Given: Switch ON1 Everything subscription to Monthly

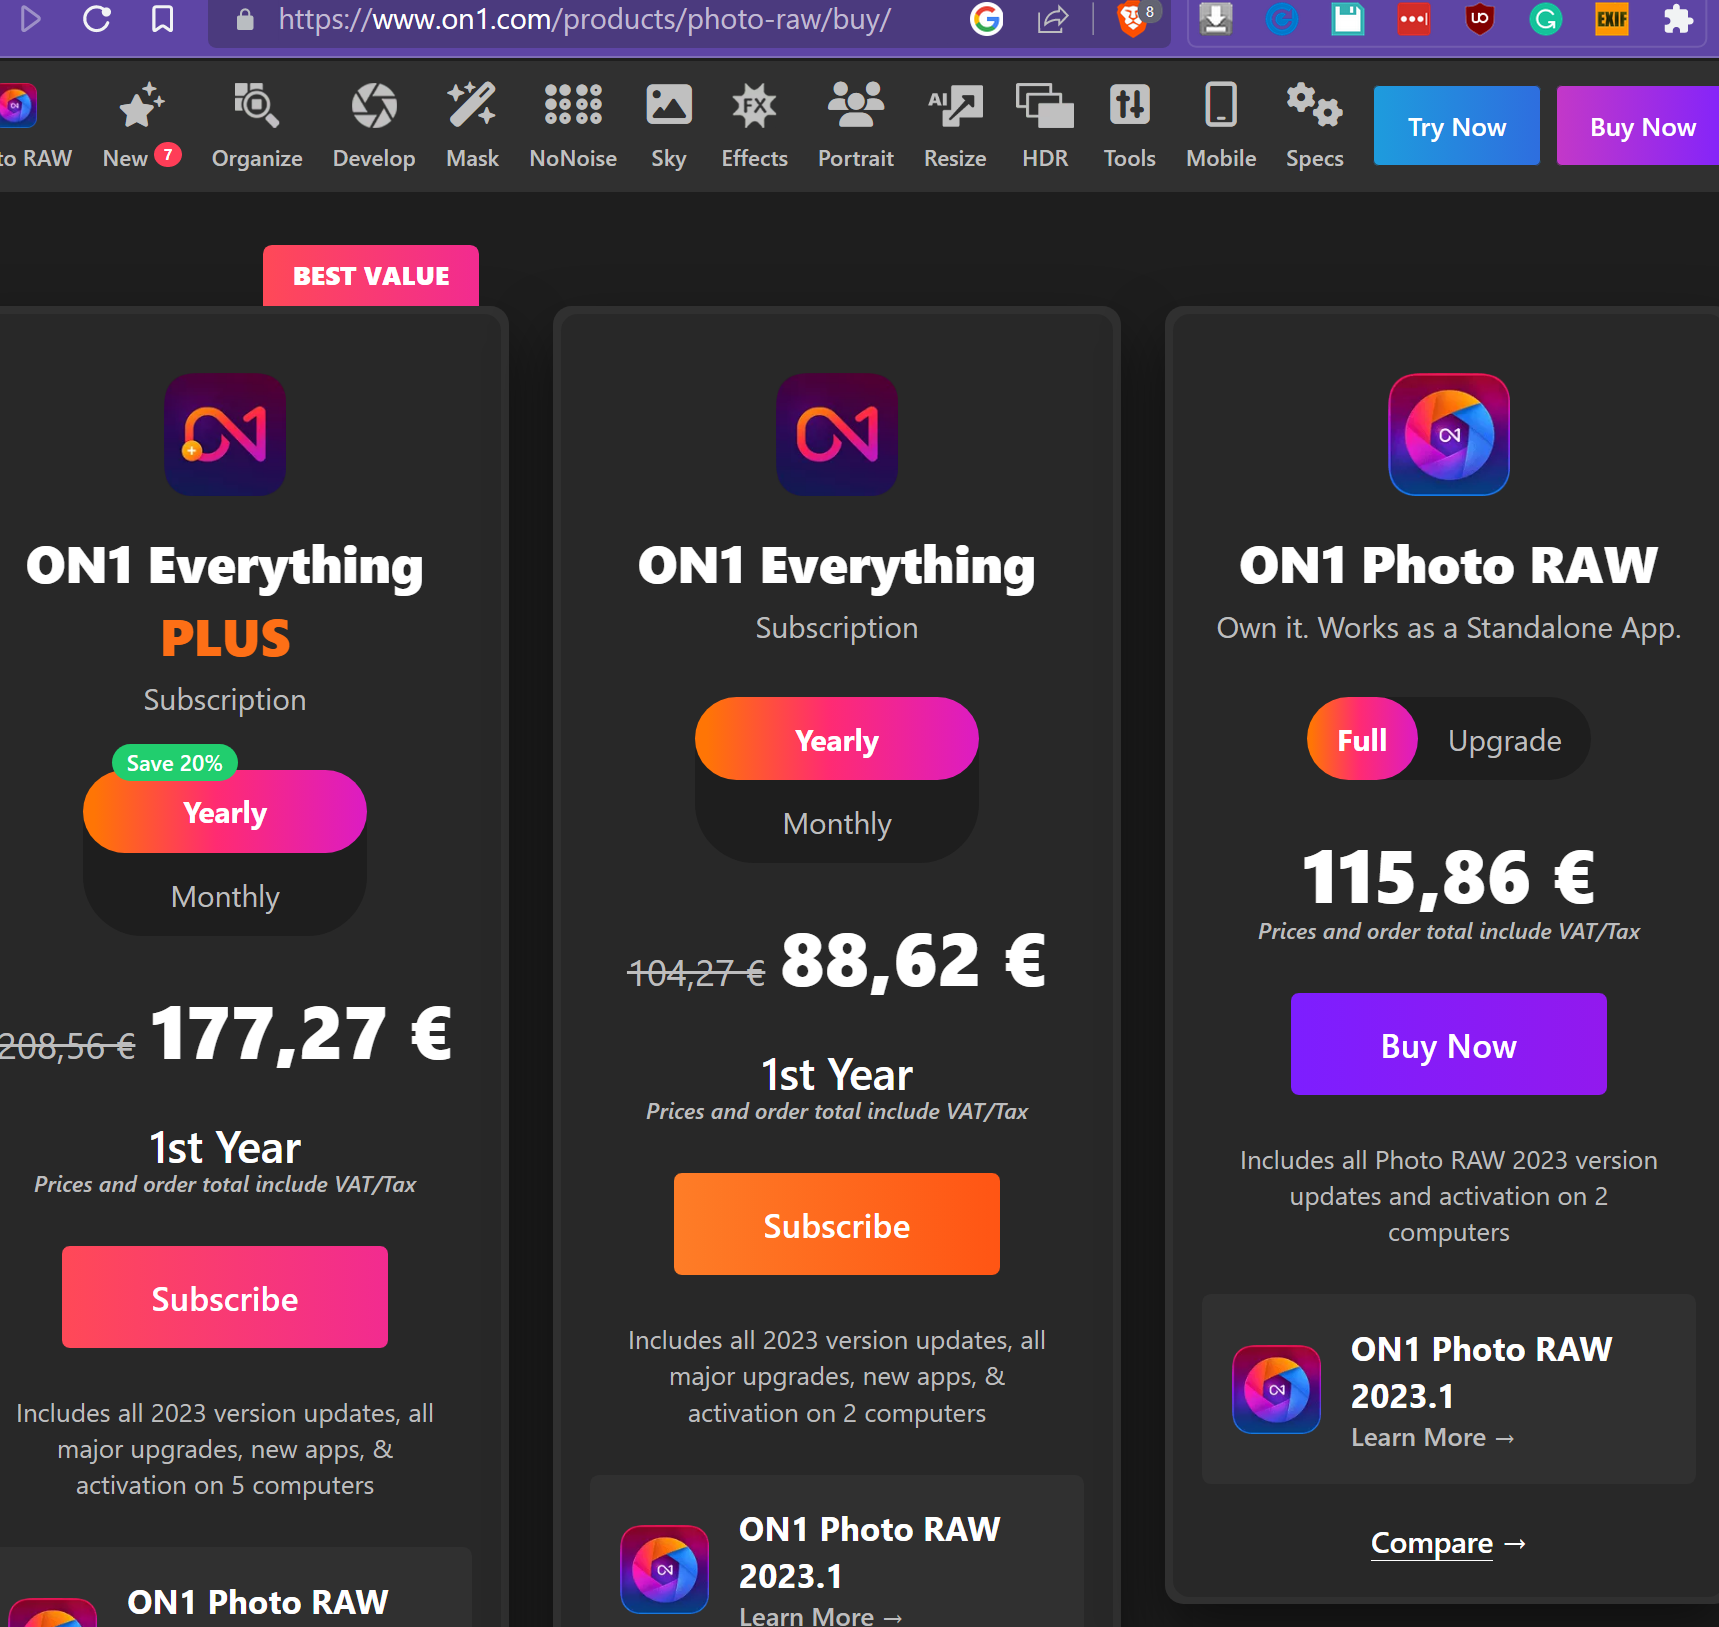Looking at the screenshot, I should pyautogui.click(x=837, y=823).
